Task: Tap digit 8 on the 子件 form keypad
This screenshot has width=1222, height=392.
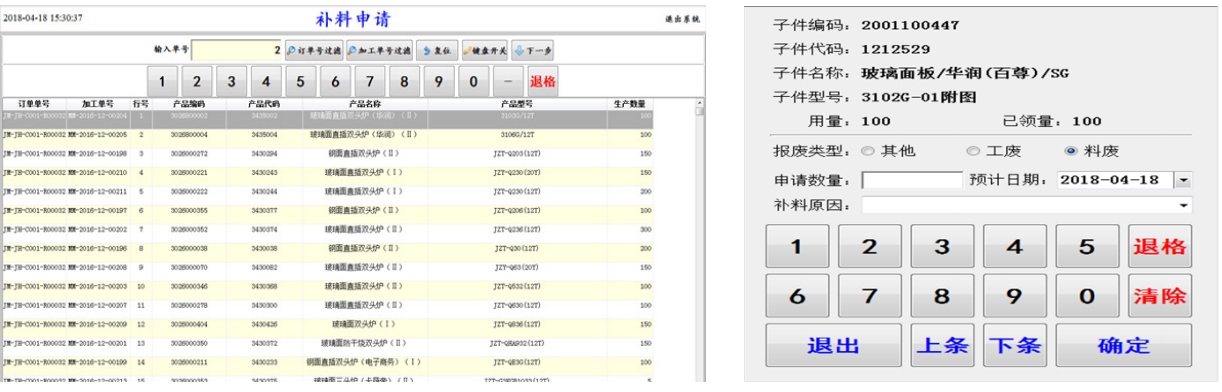Action: (941, 296)
